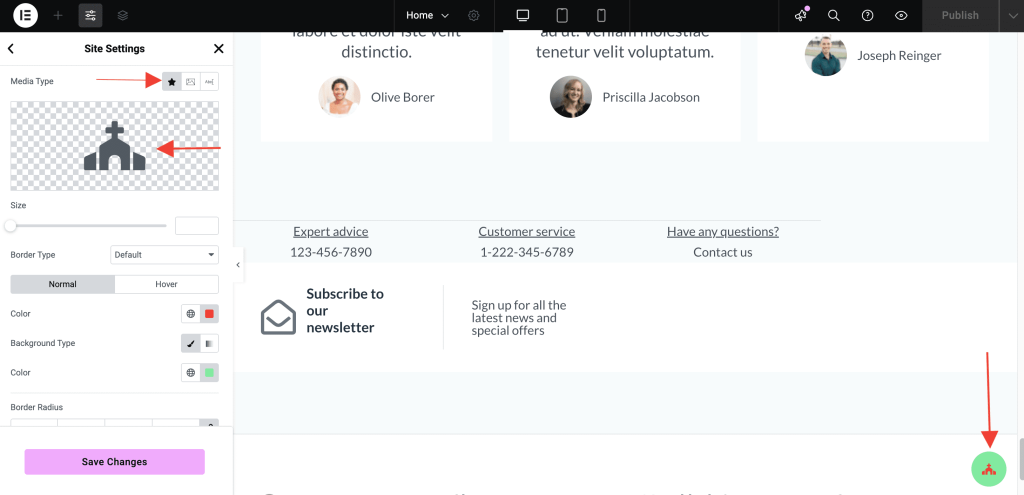Click the red icon color swatch
Image resolution: width=1024 pixels, height=495 pixels.
pyautogui.click(x=209, y=314)
